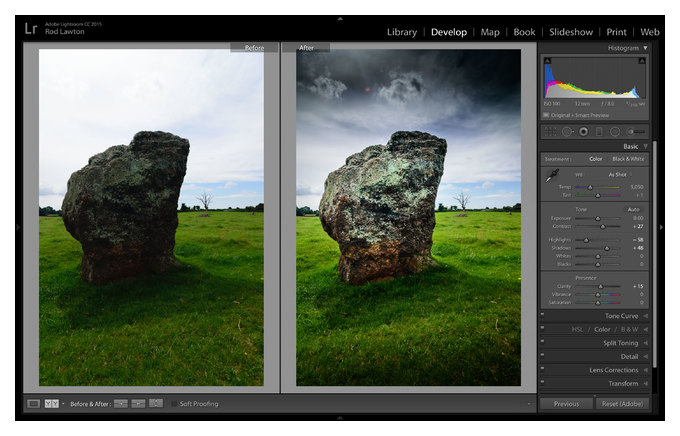Open the Develop module
The image size is (680, 436).
click(x=449, y=32)
